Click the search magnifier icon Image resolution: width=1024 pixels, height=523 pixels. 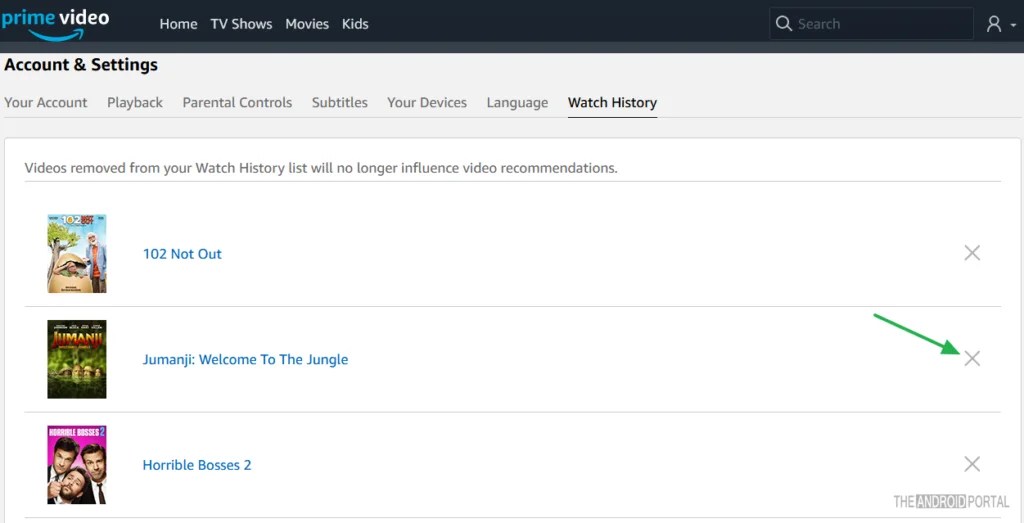click(784, 24)
